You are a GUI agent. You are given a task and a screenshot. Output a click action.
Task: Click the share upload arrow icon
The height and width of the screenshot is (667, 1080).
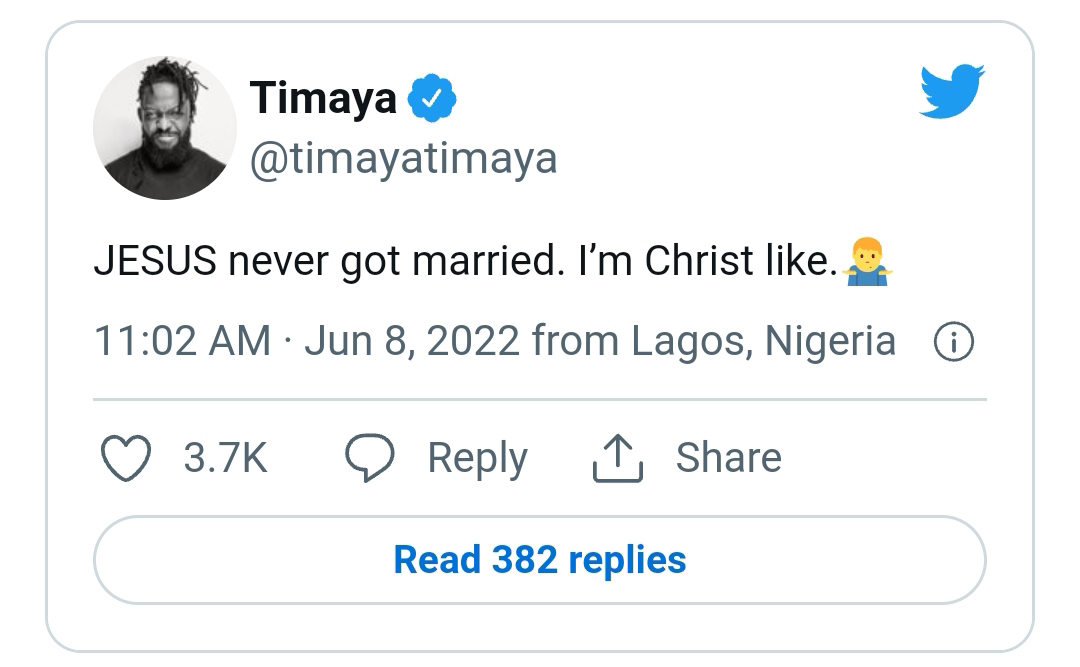coord(617,458)
